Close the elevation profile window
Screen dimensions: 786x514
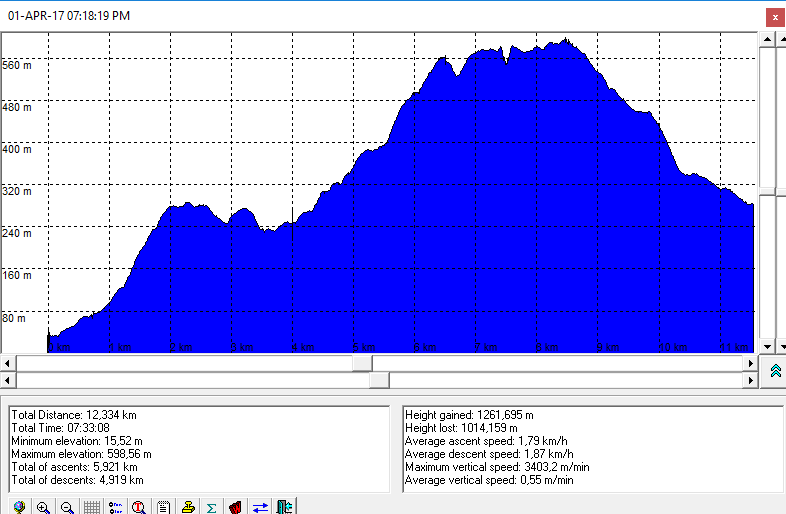tap(774, 16)
